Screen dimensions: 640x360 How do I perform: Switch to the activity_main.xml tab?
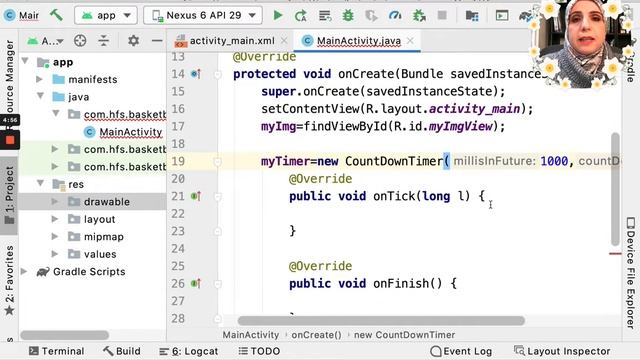point(232,40)
